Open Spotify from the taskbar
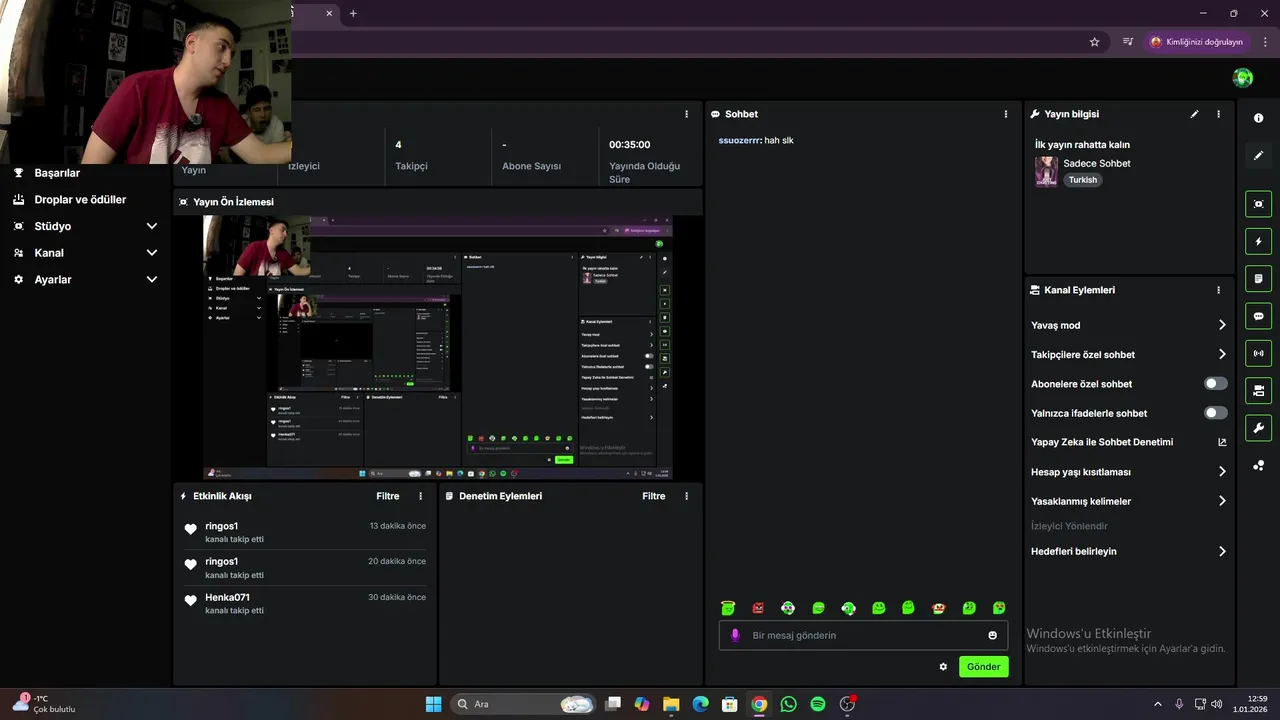Screen dimensions: 1280x720 pyautogui.click(x=818, y=704)
